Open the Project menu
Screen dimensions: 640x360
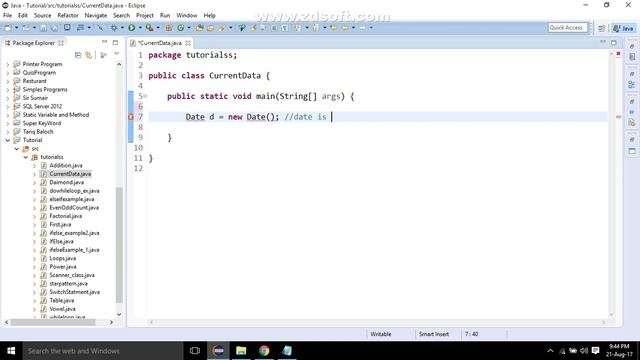(144, 16)
